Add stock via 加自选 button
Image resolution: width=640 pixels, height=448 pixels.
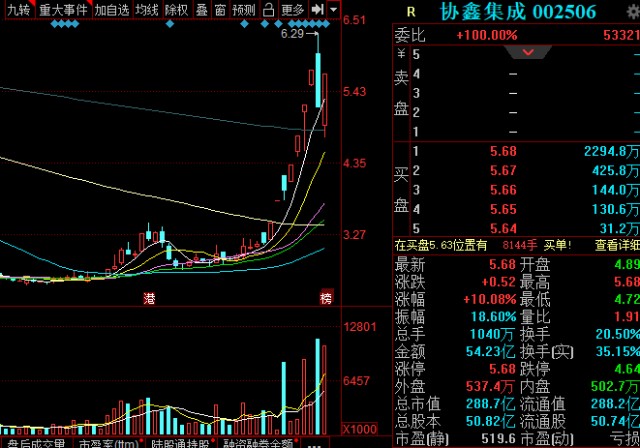[112, 10]
